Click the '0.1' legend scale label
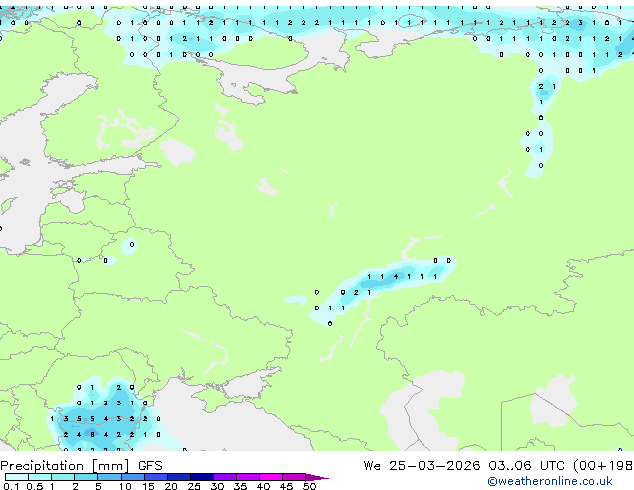Image resolution: width=634 pixels, height=490 pixels. pyautogui.click(x=11, y=486)
